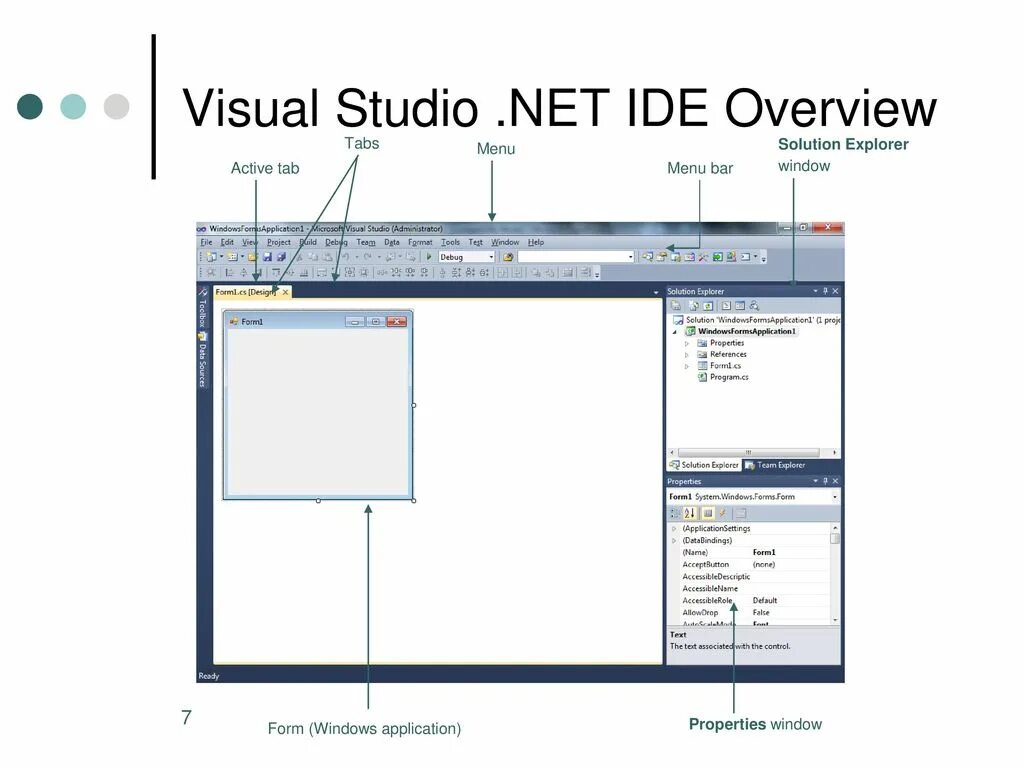This screenshot has height=768, width=1024.
Task: Expand the (DataBindings) property
Action: 674,541
